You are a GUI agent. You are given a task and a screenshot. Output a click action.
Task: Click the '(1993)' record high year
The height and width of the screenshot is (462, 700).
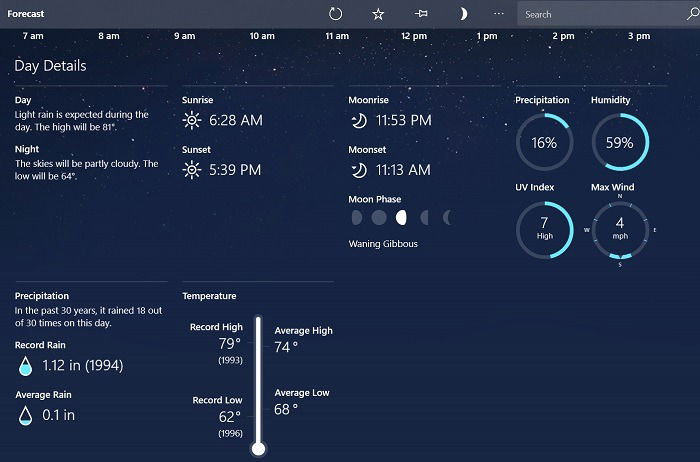(x=230, y=360)
